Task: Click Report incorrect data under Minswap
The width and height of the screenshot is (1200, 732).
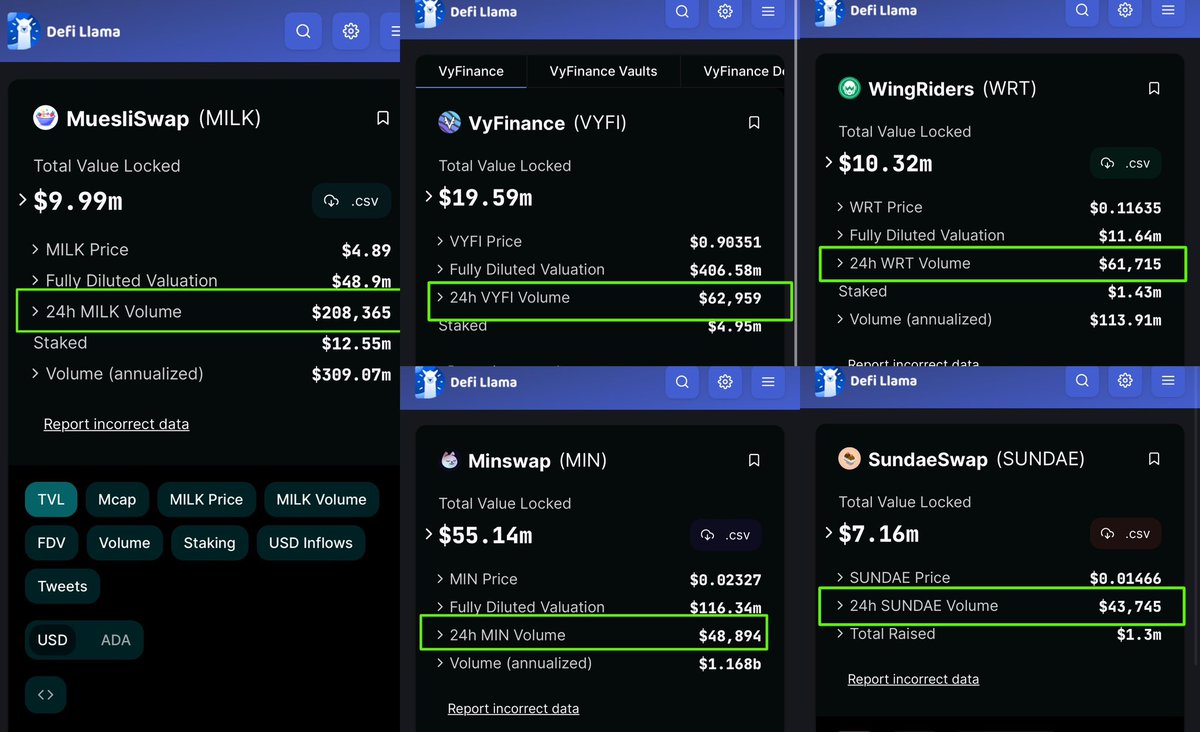Action: click(513, 708)
